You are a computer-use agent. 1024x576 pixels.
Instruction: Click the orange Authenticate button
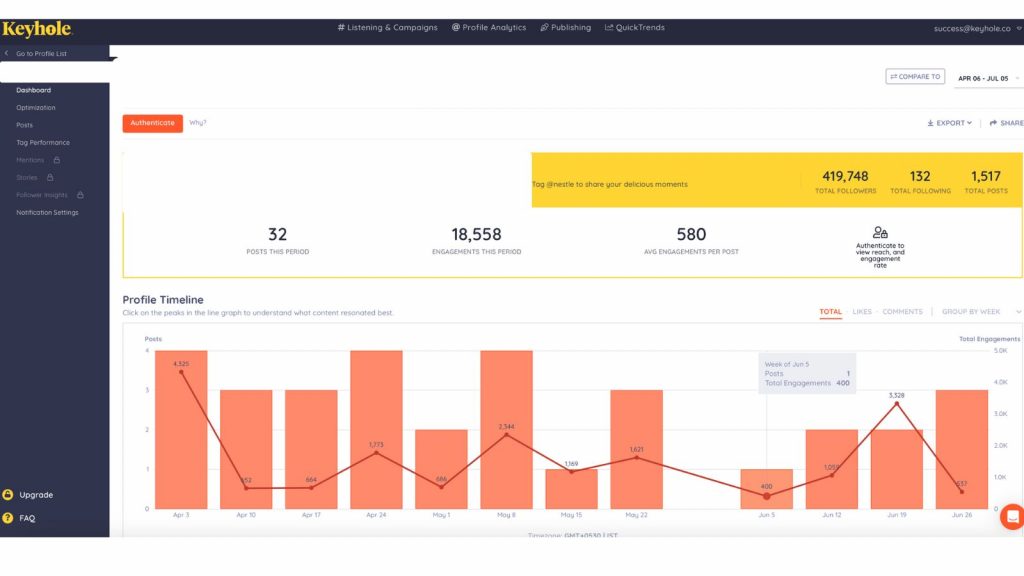pyautogui.click(x=152, y=123)
